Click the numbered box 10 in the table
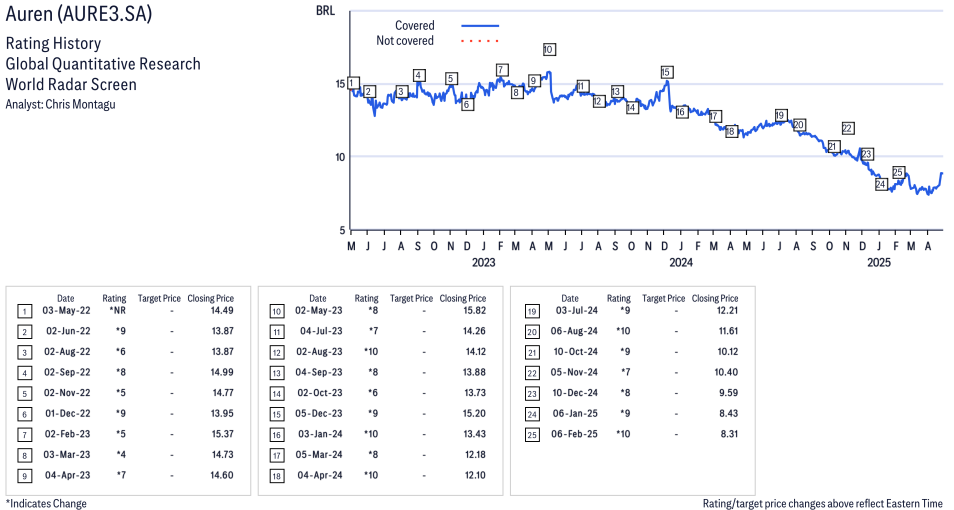 click(277, 312)
